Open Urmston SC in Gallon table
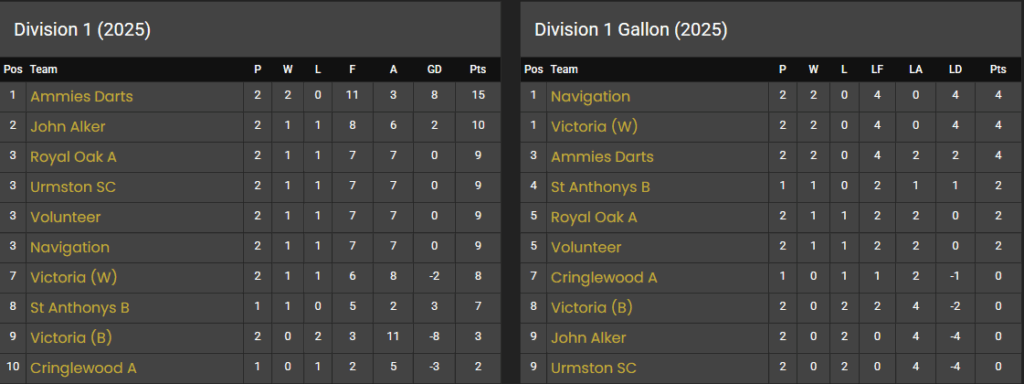The height and width of the screenshot is (384, 1024). click(594, 368)
